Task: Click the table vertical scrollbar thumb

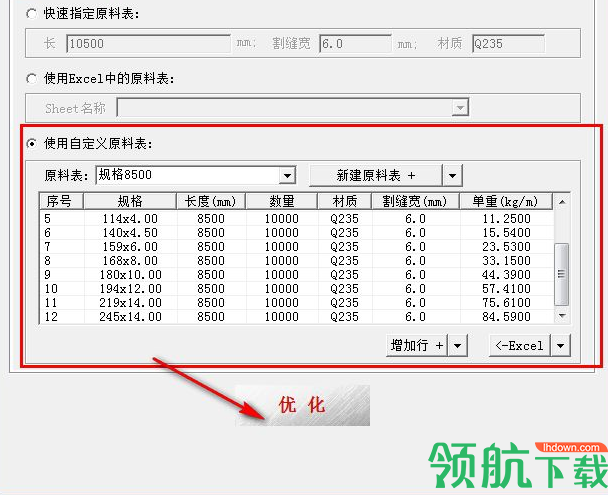Action: click(561, 274)
